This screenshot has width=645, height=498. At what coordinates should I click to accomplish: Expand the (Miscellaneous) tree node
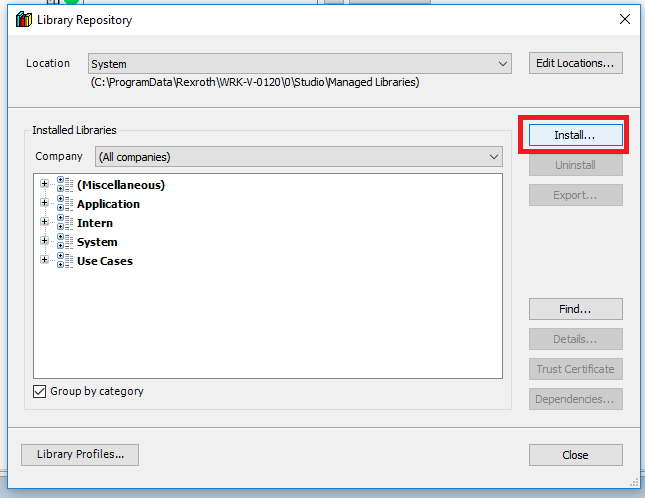pos(44,185)
